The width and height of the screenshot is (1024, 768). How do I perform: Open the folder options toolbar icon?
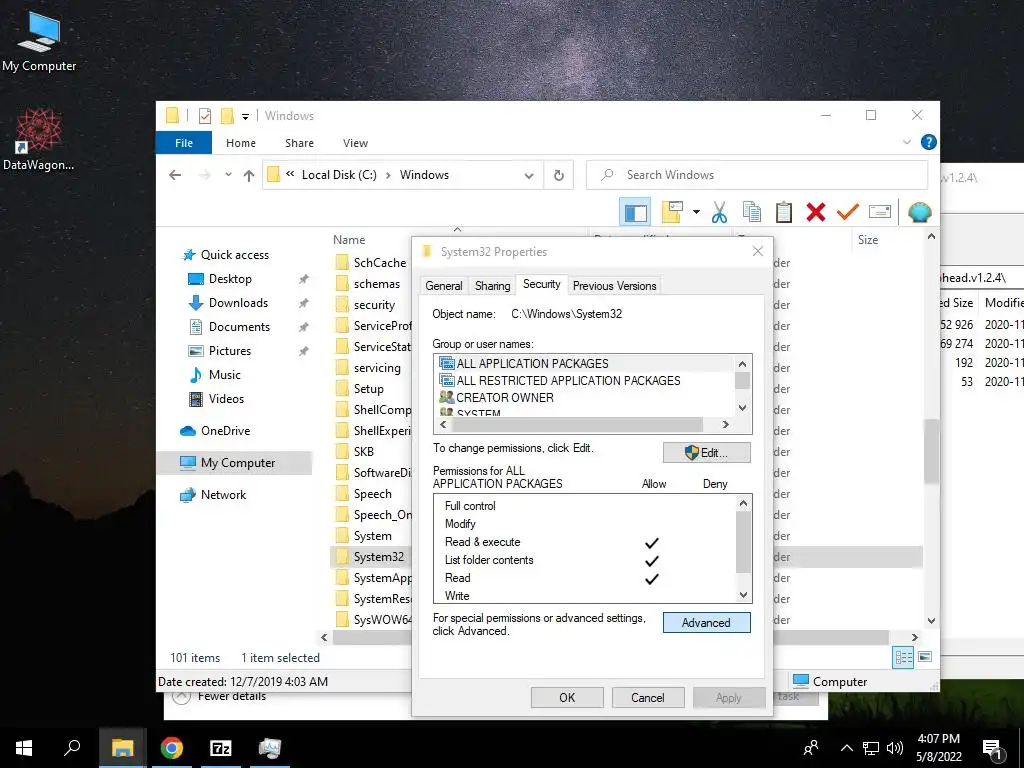tap(672, 212)
